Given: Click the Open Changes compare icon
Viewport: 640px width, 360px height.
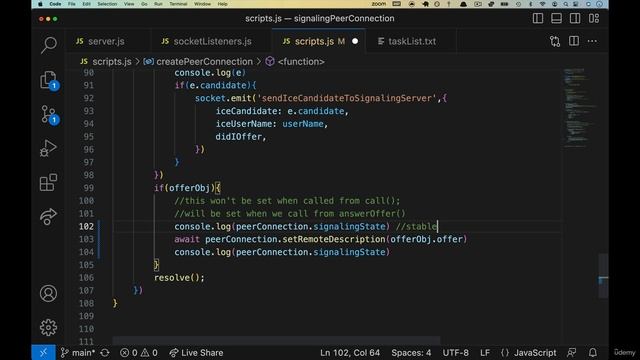Looking at the screenshot, I should [x=555, y=41].
